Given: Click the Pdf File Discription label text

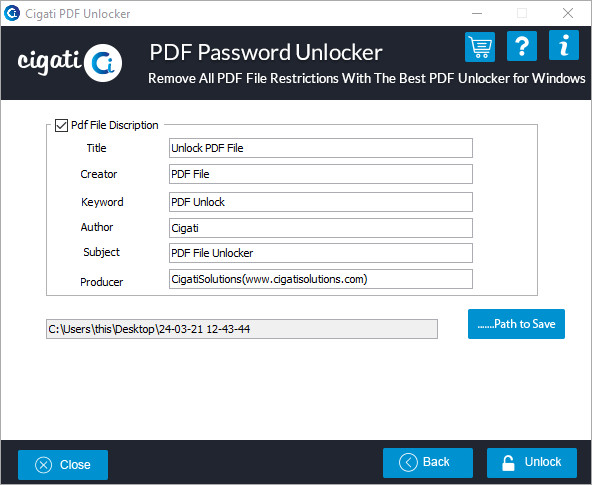Looking at the screenshot, I should click(x=115, y=125).
